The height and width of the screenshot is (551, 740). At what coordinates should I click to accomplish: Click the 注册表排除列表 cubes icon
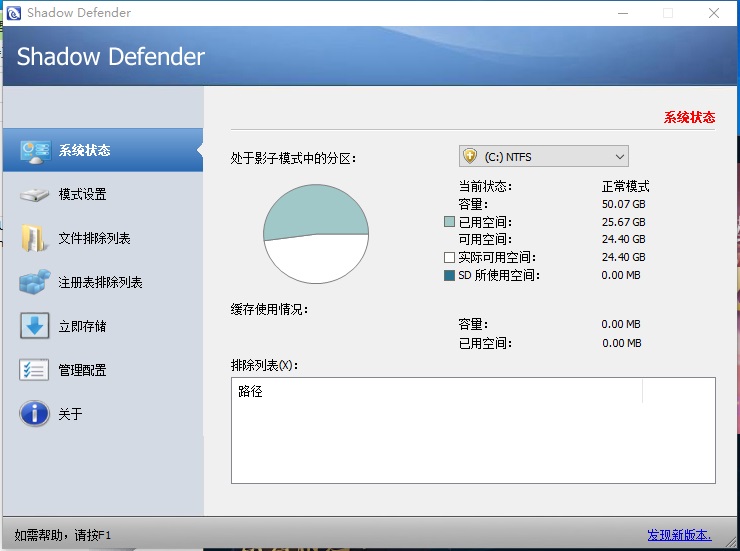coord(35,282)
